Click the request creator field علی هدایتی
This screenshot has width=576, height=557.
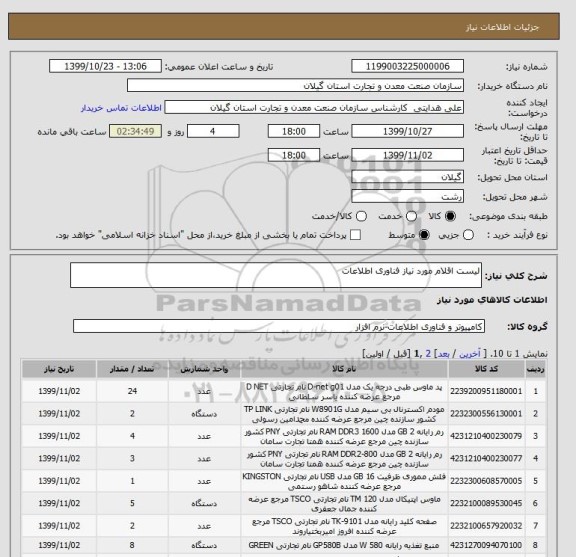[314, 108]
